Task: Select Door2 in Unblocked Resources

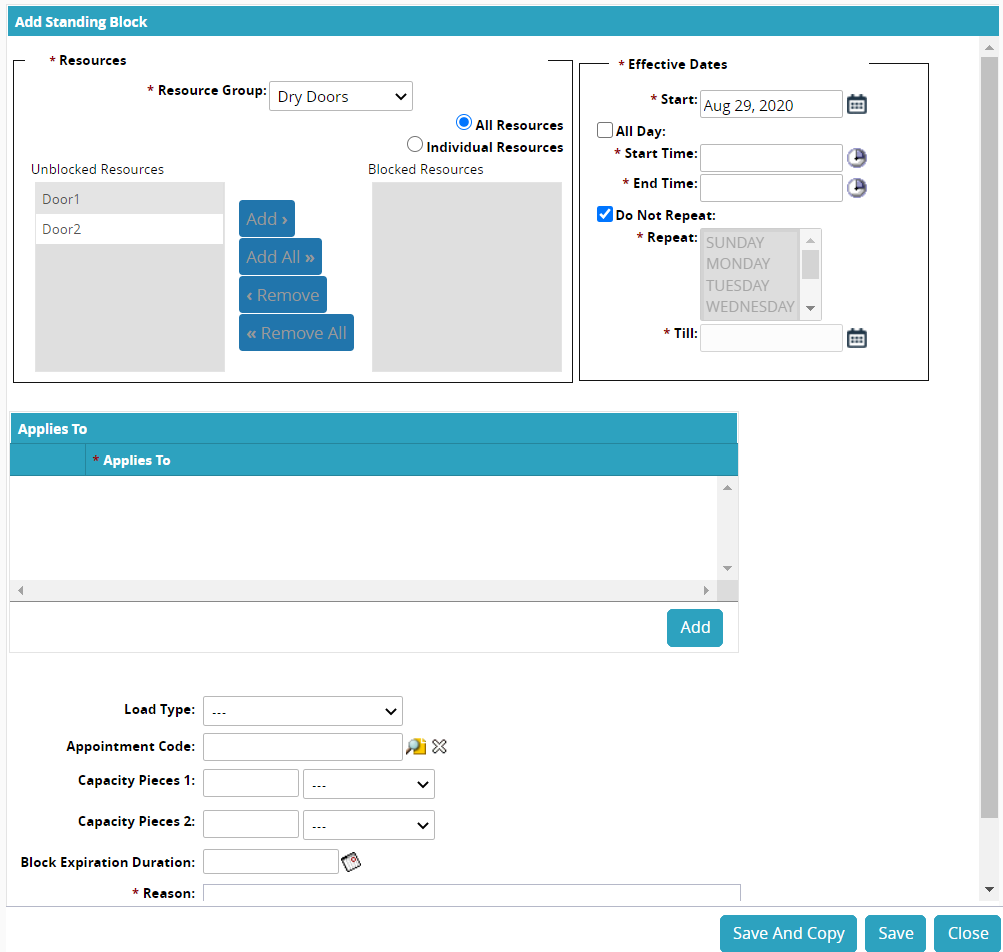Action: click(129, 229)
